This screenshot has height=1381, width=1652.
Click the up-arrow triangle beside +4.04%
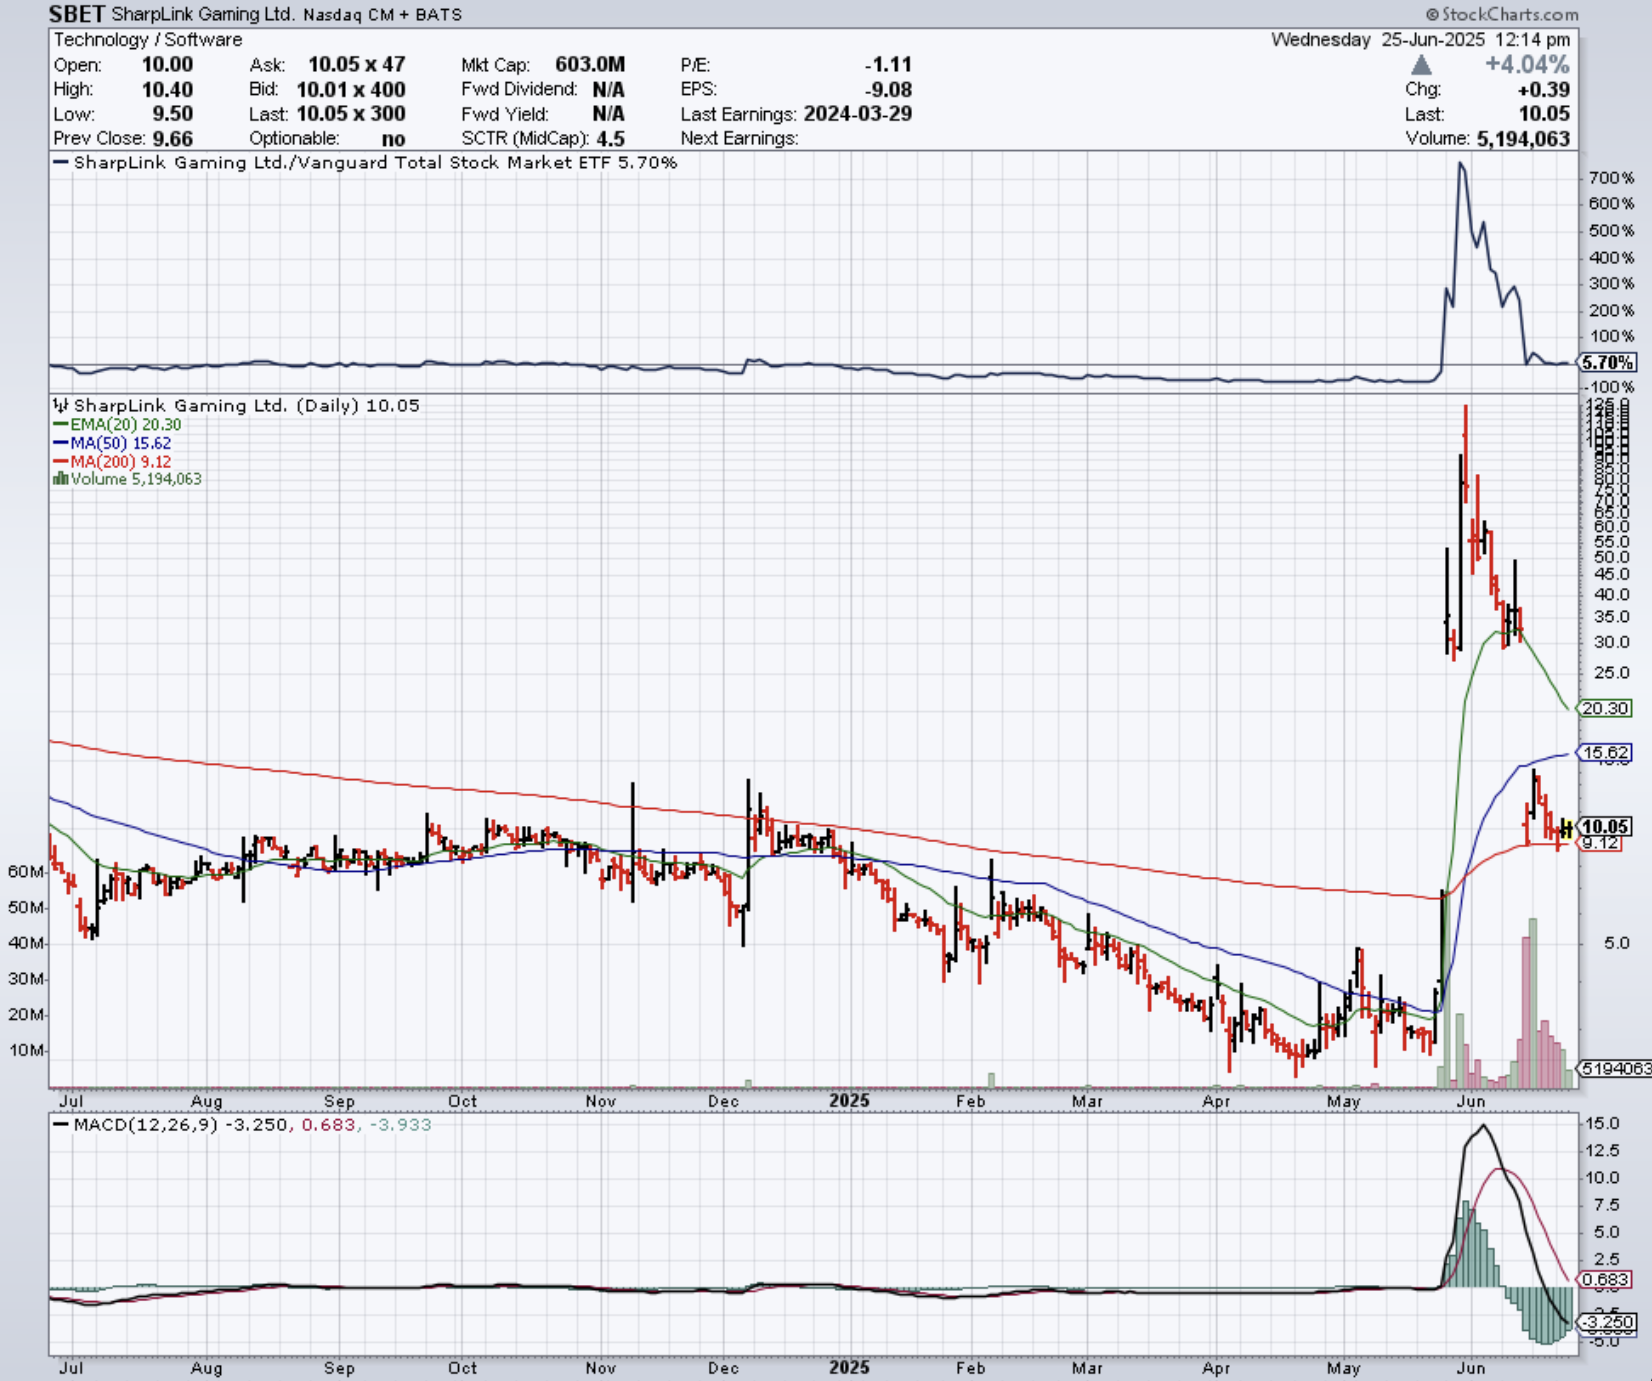pos(1421,65)
